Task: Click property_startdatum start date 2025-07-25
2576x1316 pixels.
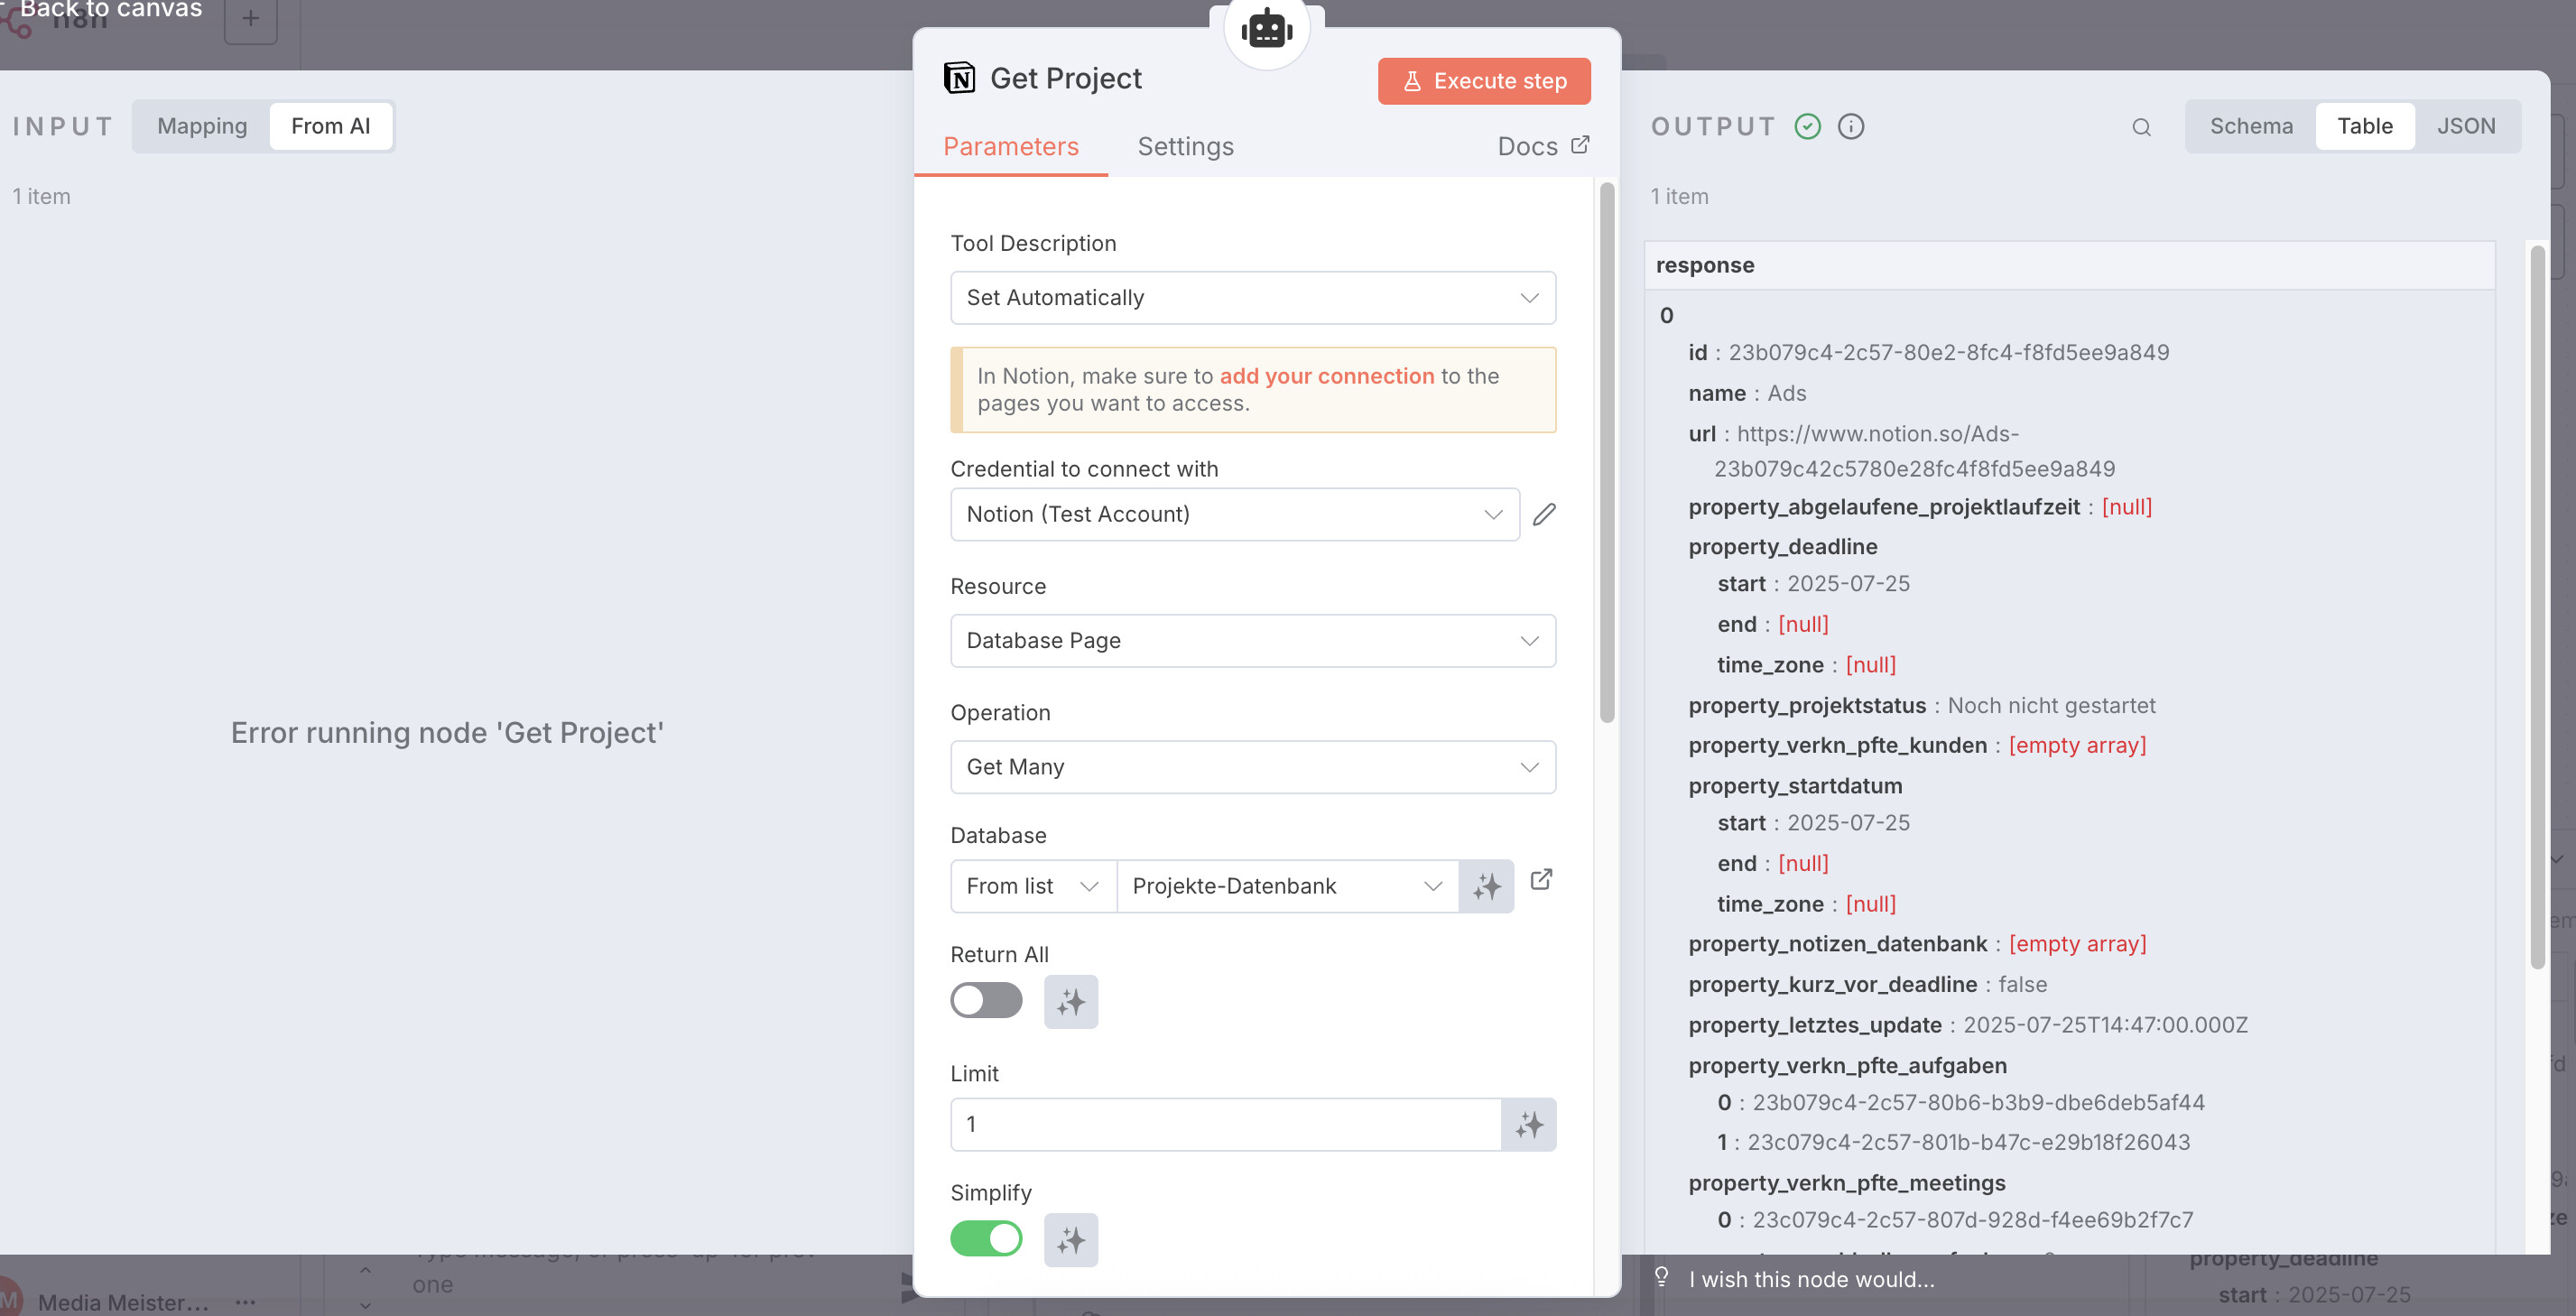Action: [x=1848, y=823]
